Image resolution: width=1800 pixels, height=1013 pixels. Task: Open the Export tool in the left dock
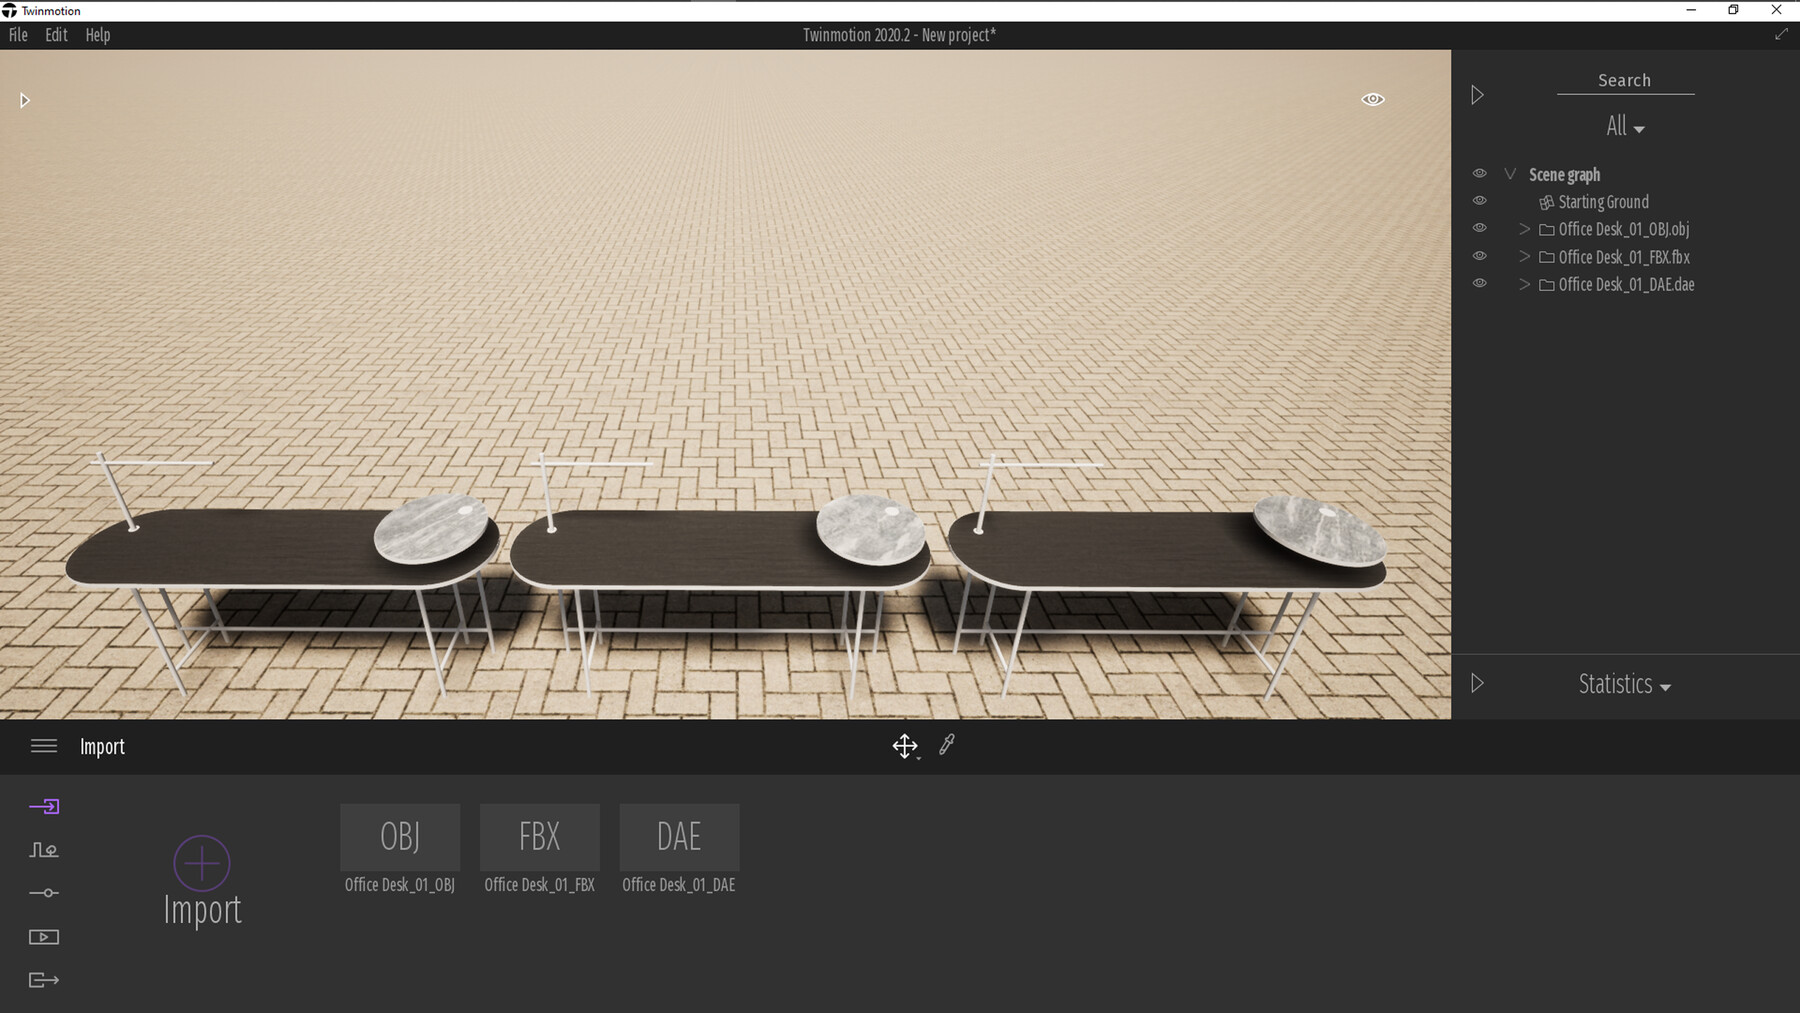pyautogui.click(x=44, y=980)
